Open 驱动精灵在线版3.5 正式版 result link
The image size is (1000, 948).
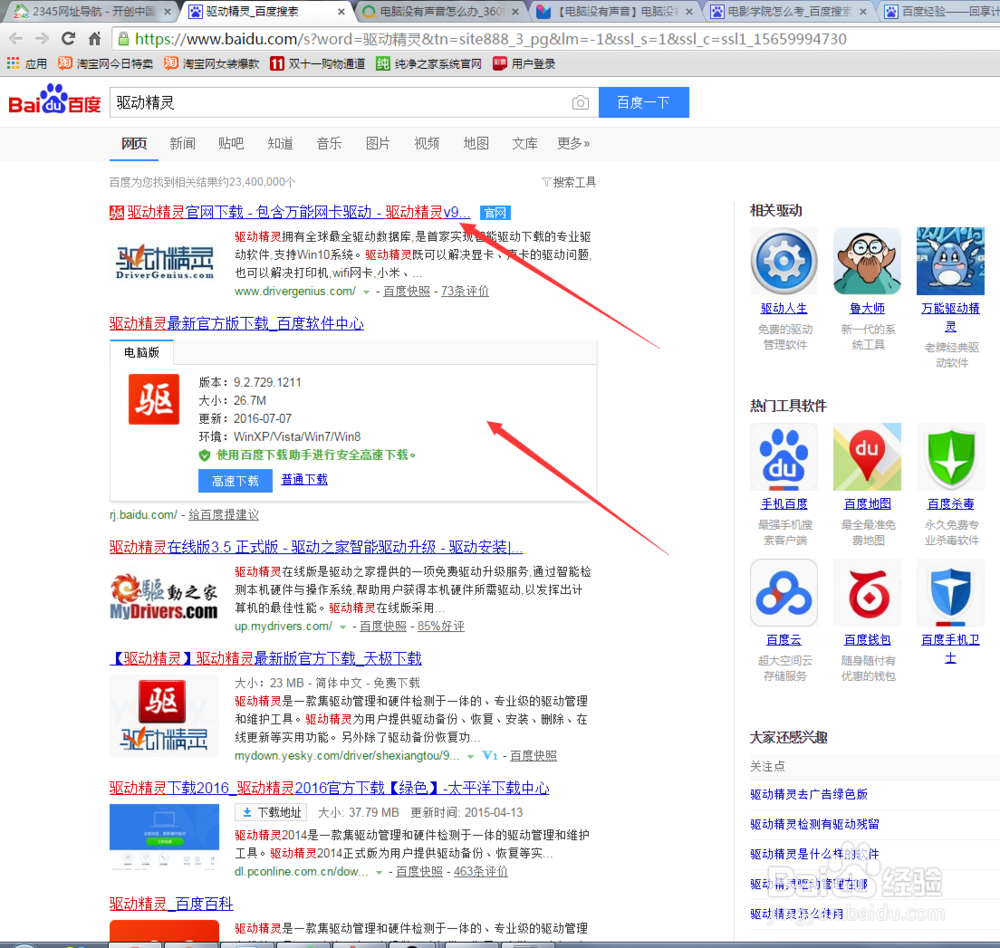point(316,547)
